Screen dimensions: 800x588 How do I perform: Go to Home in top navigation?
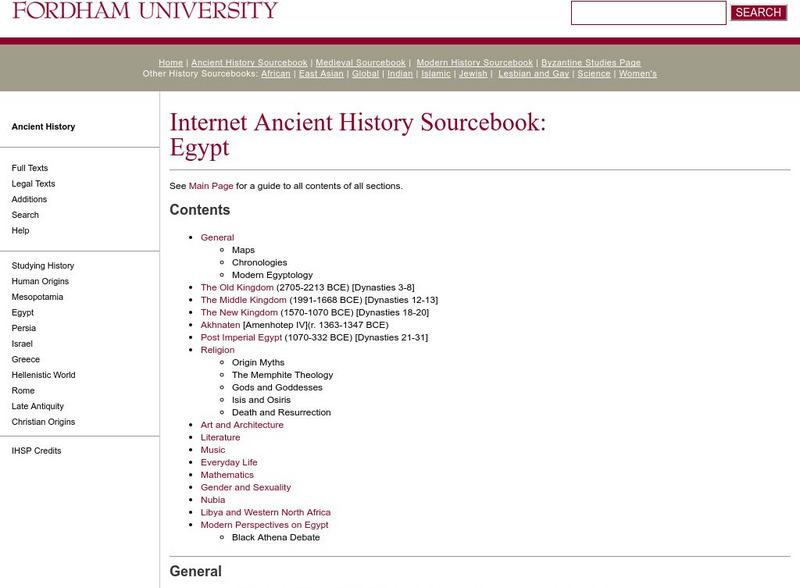point(170,62)
